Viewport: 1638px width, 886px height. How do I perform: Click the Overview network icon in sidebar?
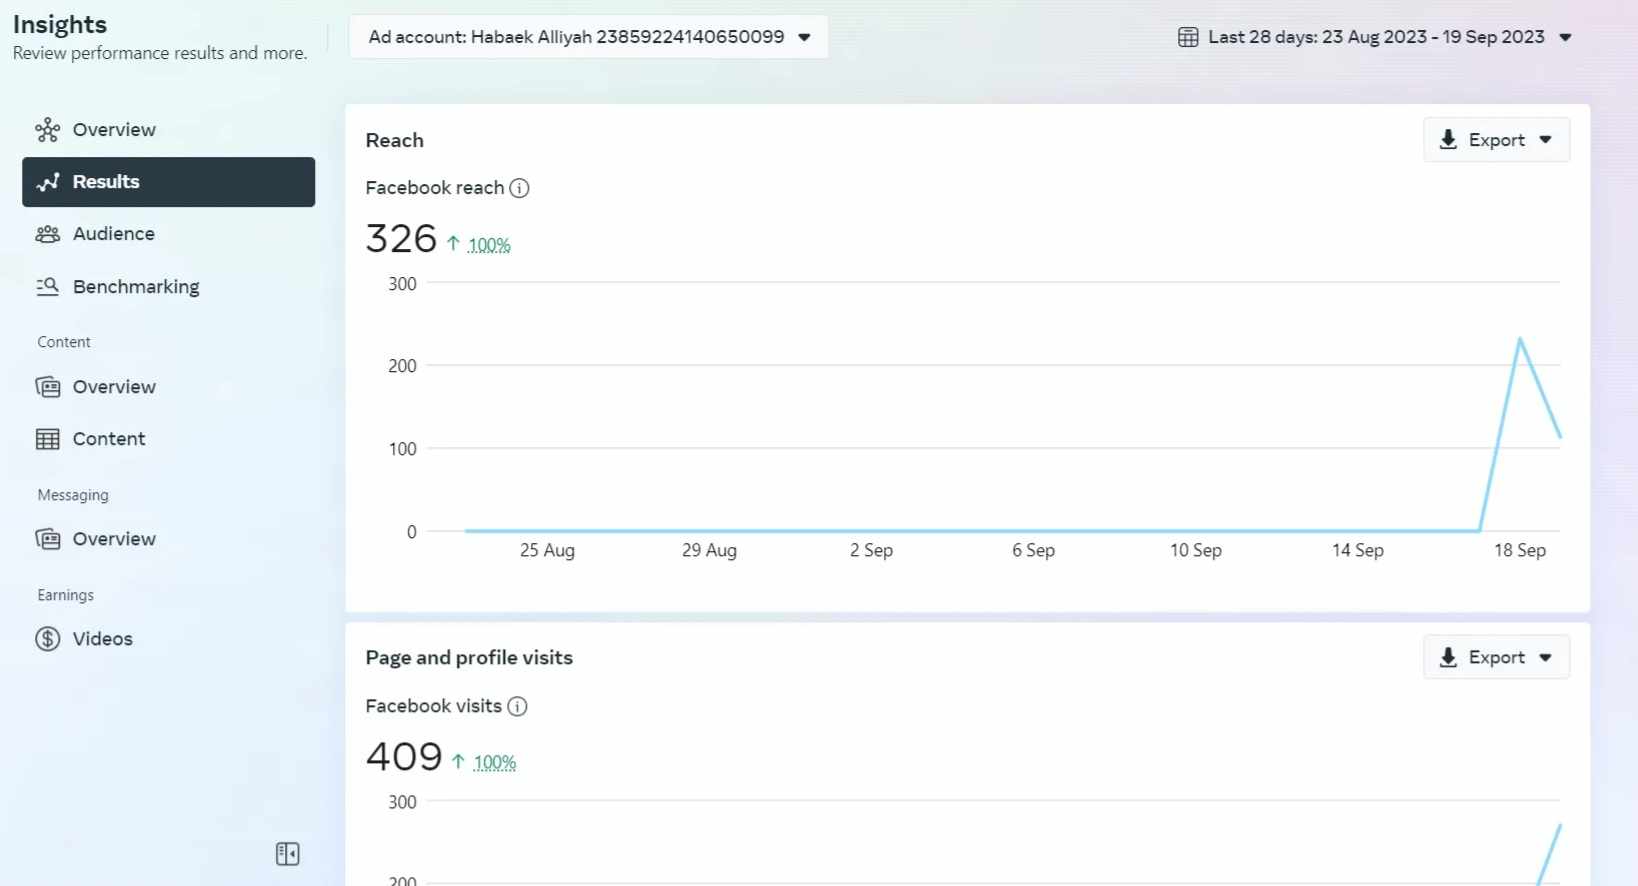(x=47, y=130)
